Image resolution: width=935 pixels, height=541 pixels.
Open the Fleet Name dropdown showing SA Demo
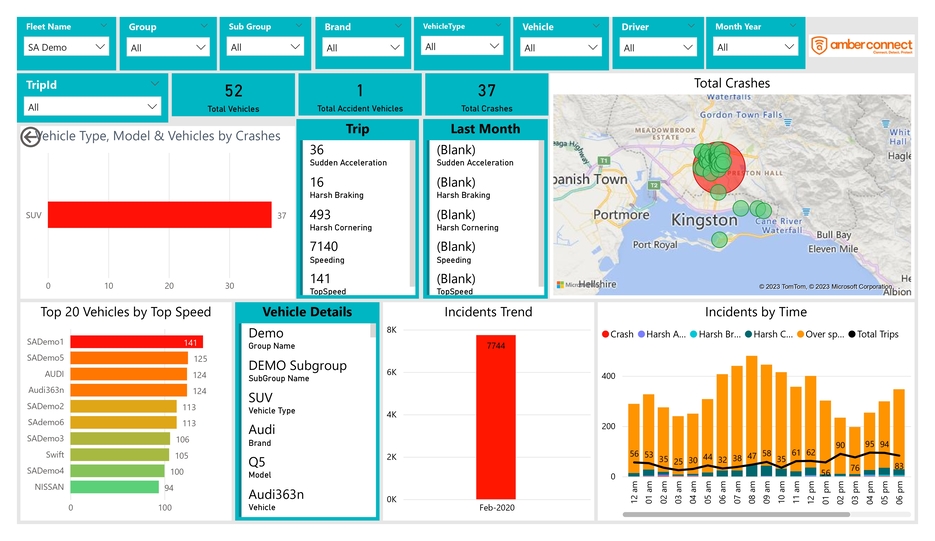pos(67,47)
